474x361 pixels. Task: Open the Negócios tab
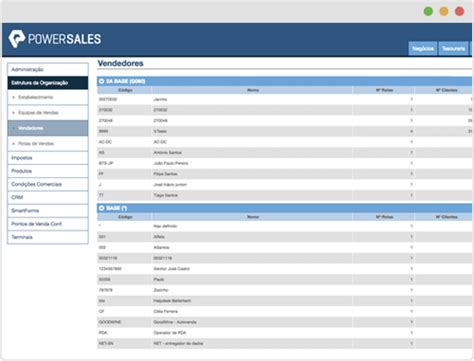[x=423, y=49]
